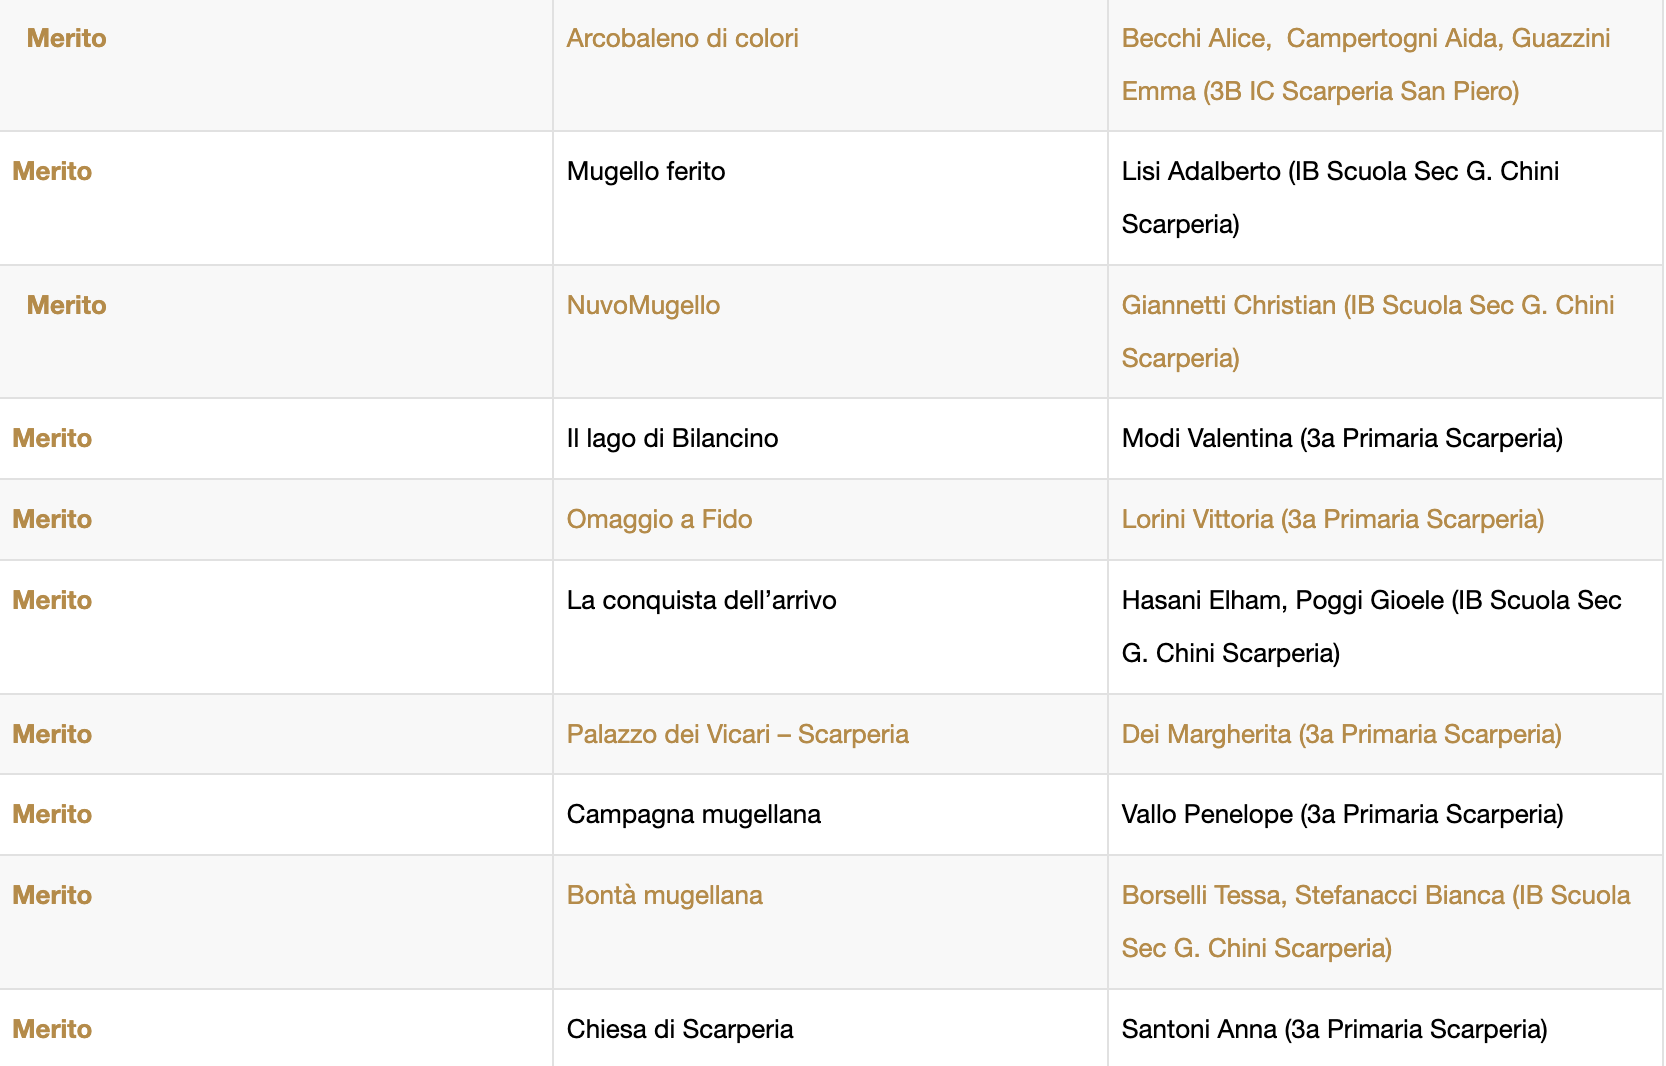Viewport: 1666px width, 1066px height.
Task: Click the Merito label beside Mugello ferito
Action: [52, 172]
